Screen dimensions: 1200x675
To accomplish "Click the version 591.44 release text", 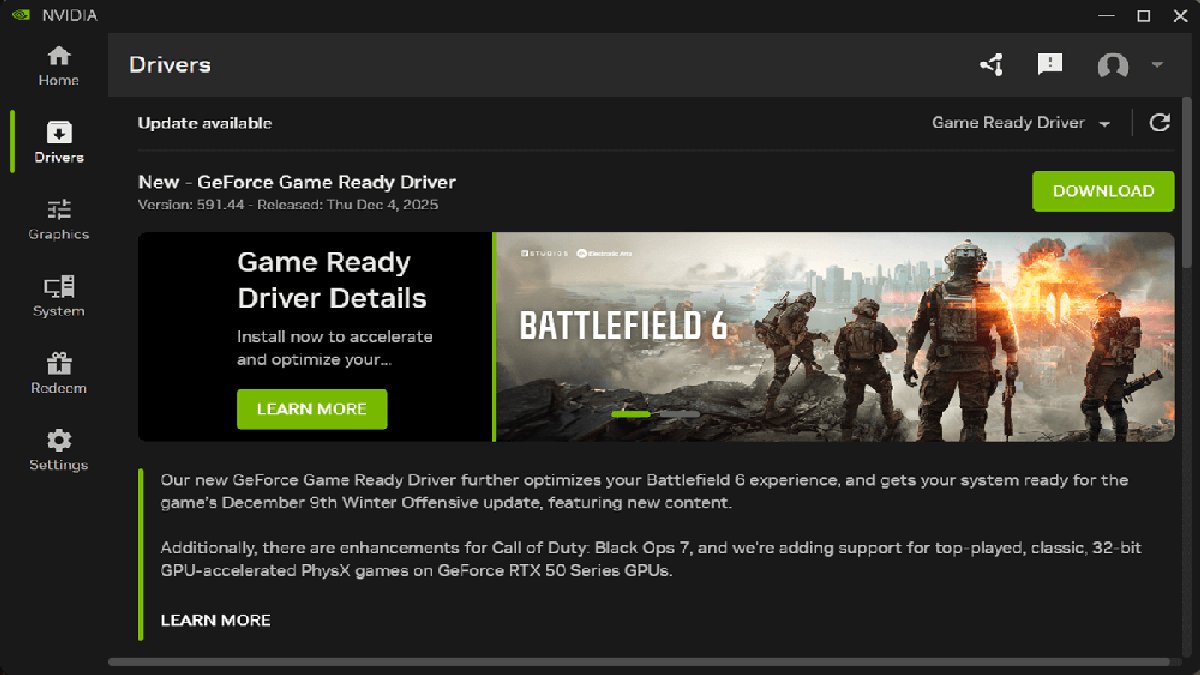I will (x=288, y=205).
